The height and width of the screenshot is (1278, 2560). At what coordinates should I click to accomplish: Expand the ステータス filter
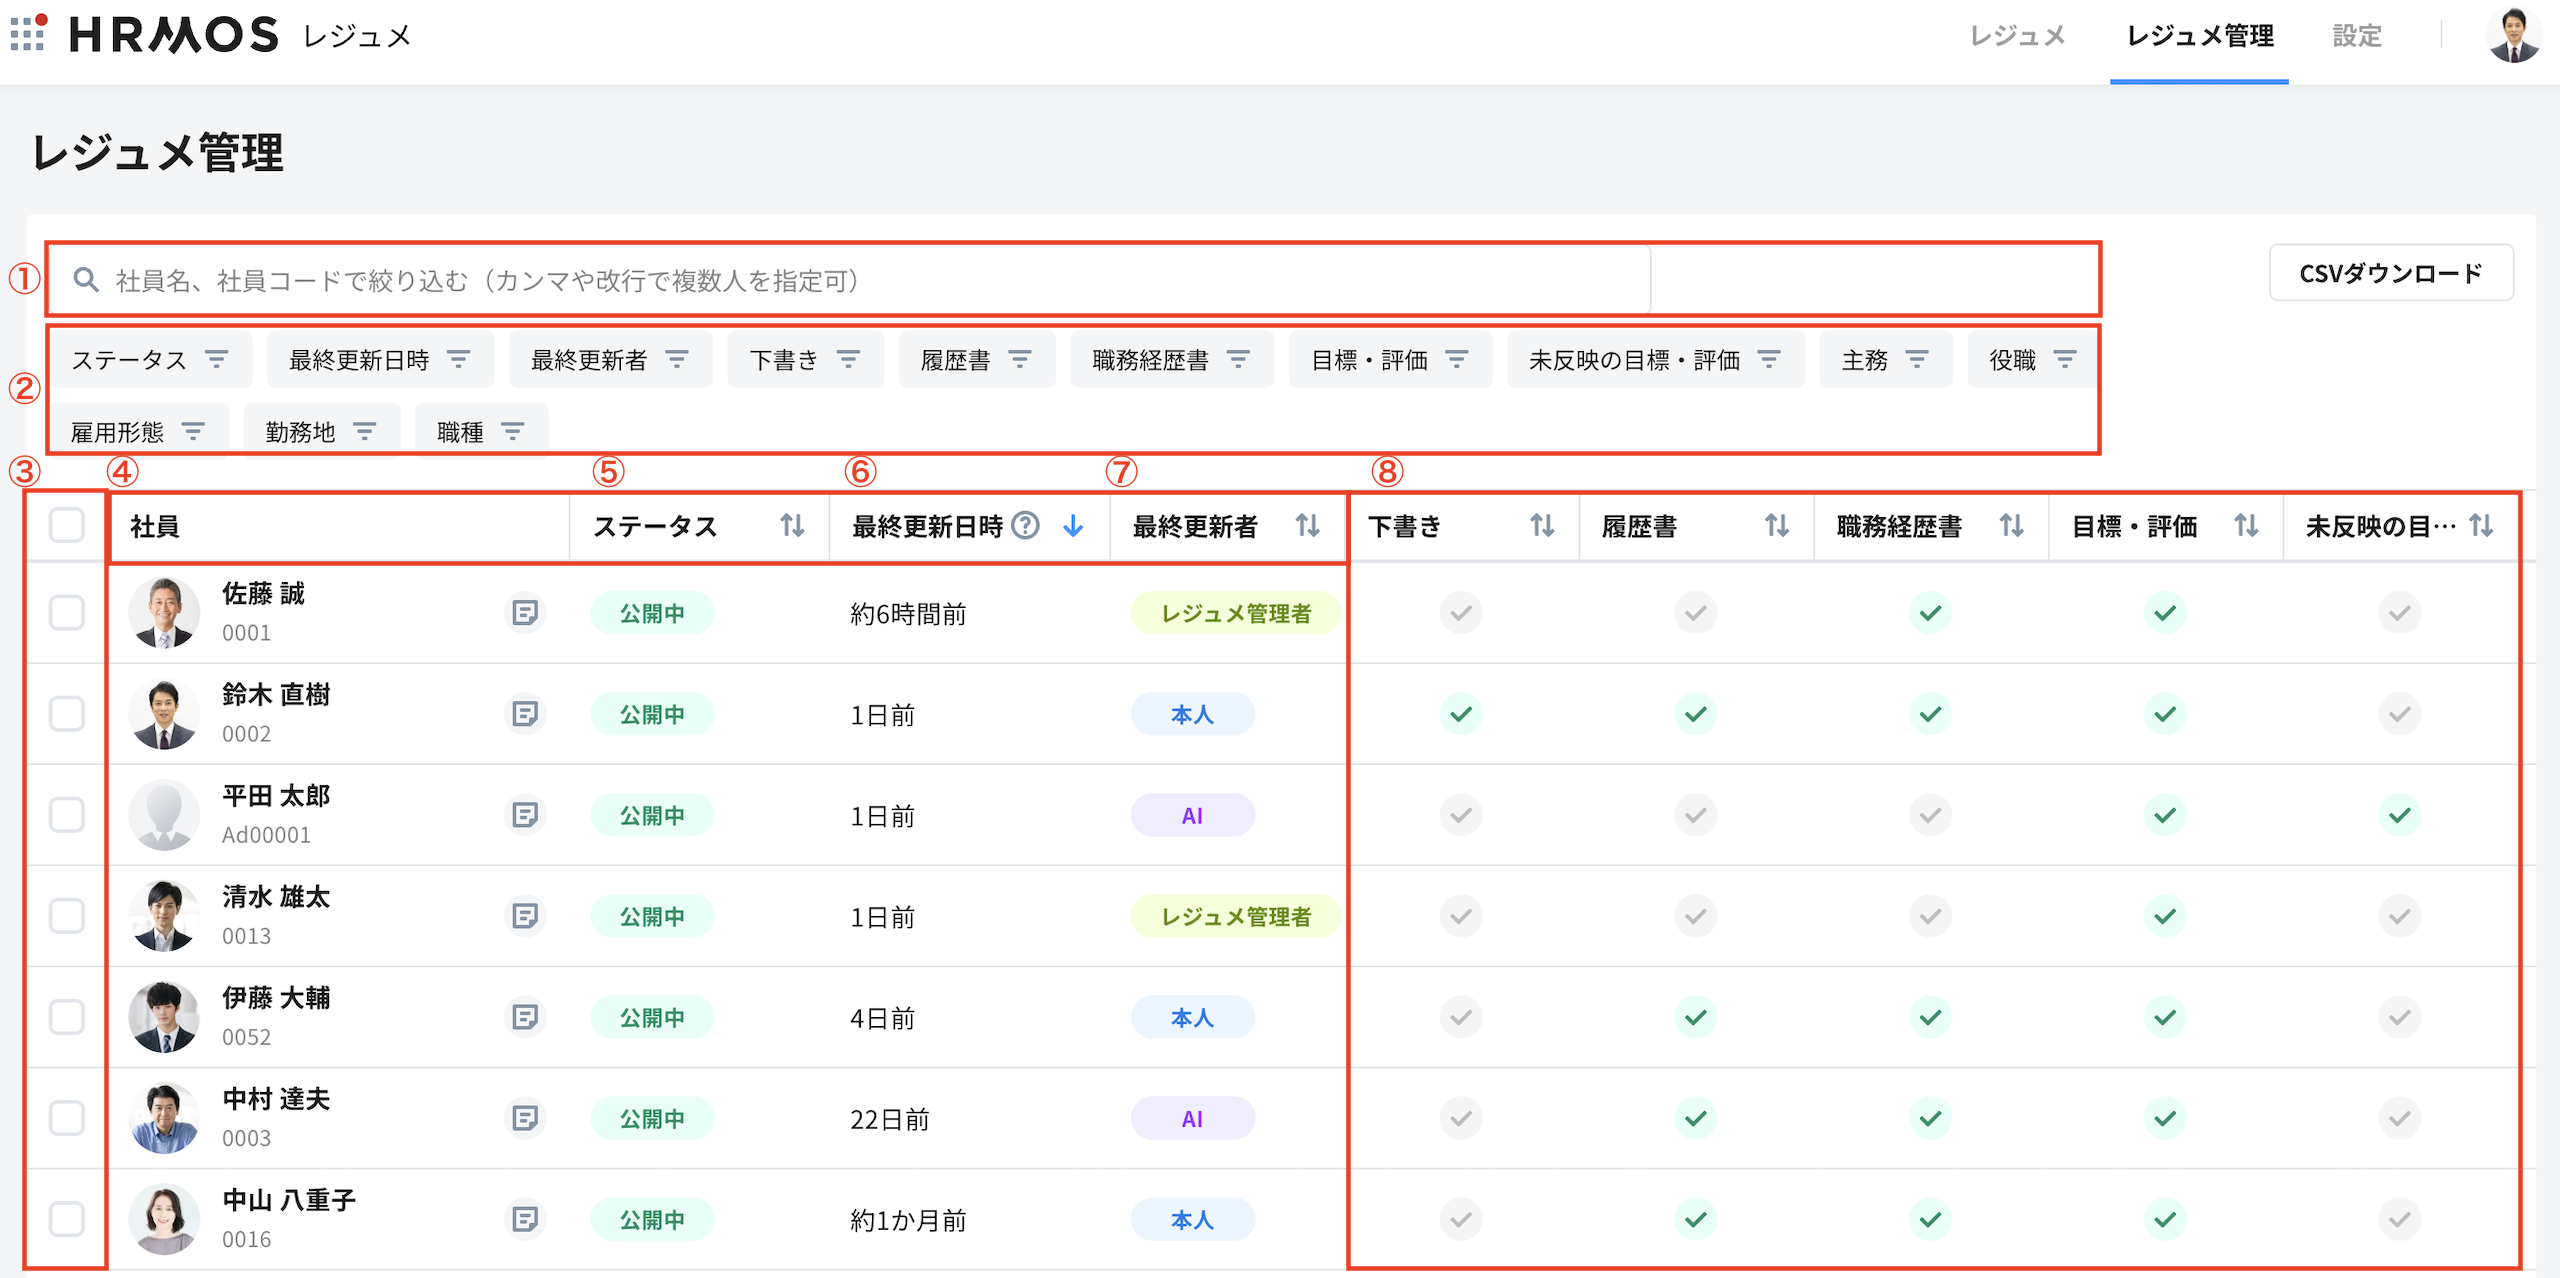150,360
